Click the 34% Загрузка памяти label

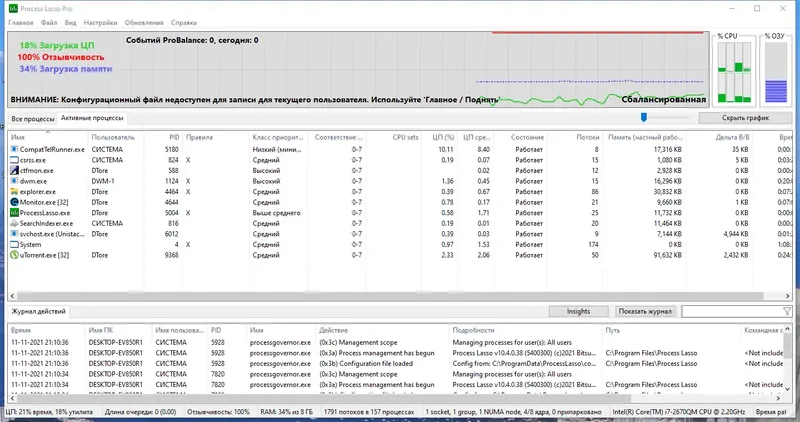(x=66, y=69)
